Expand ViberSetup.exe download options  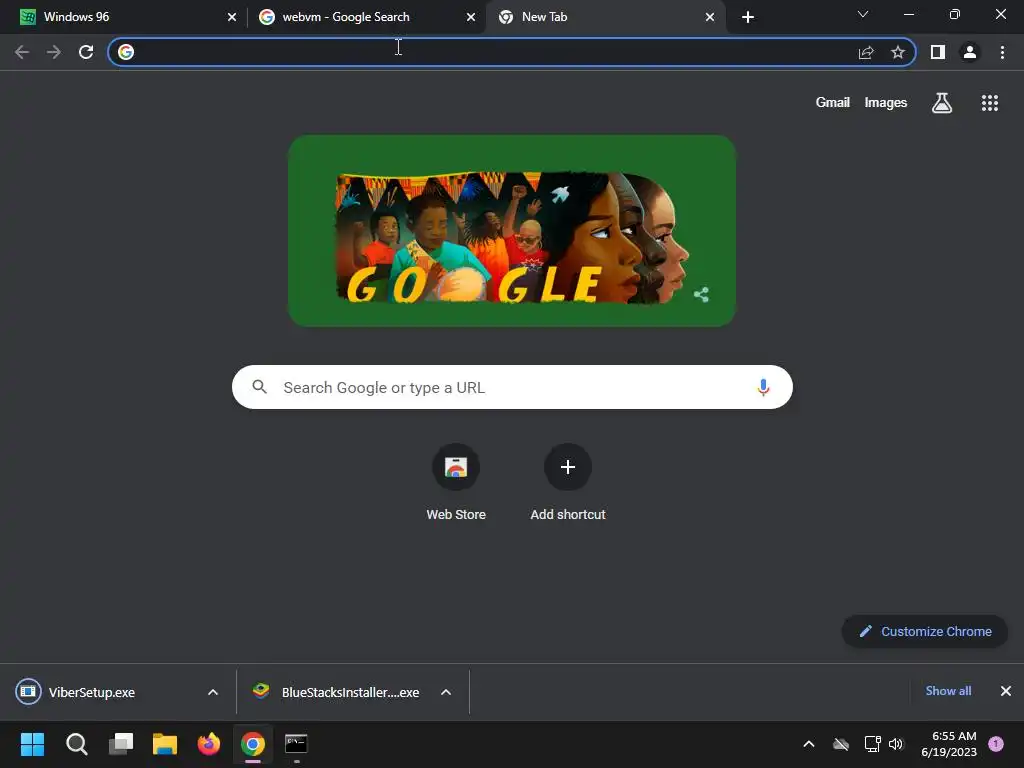pos(213,692)
